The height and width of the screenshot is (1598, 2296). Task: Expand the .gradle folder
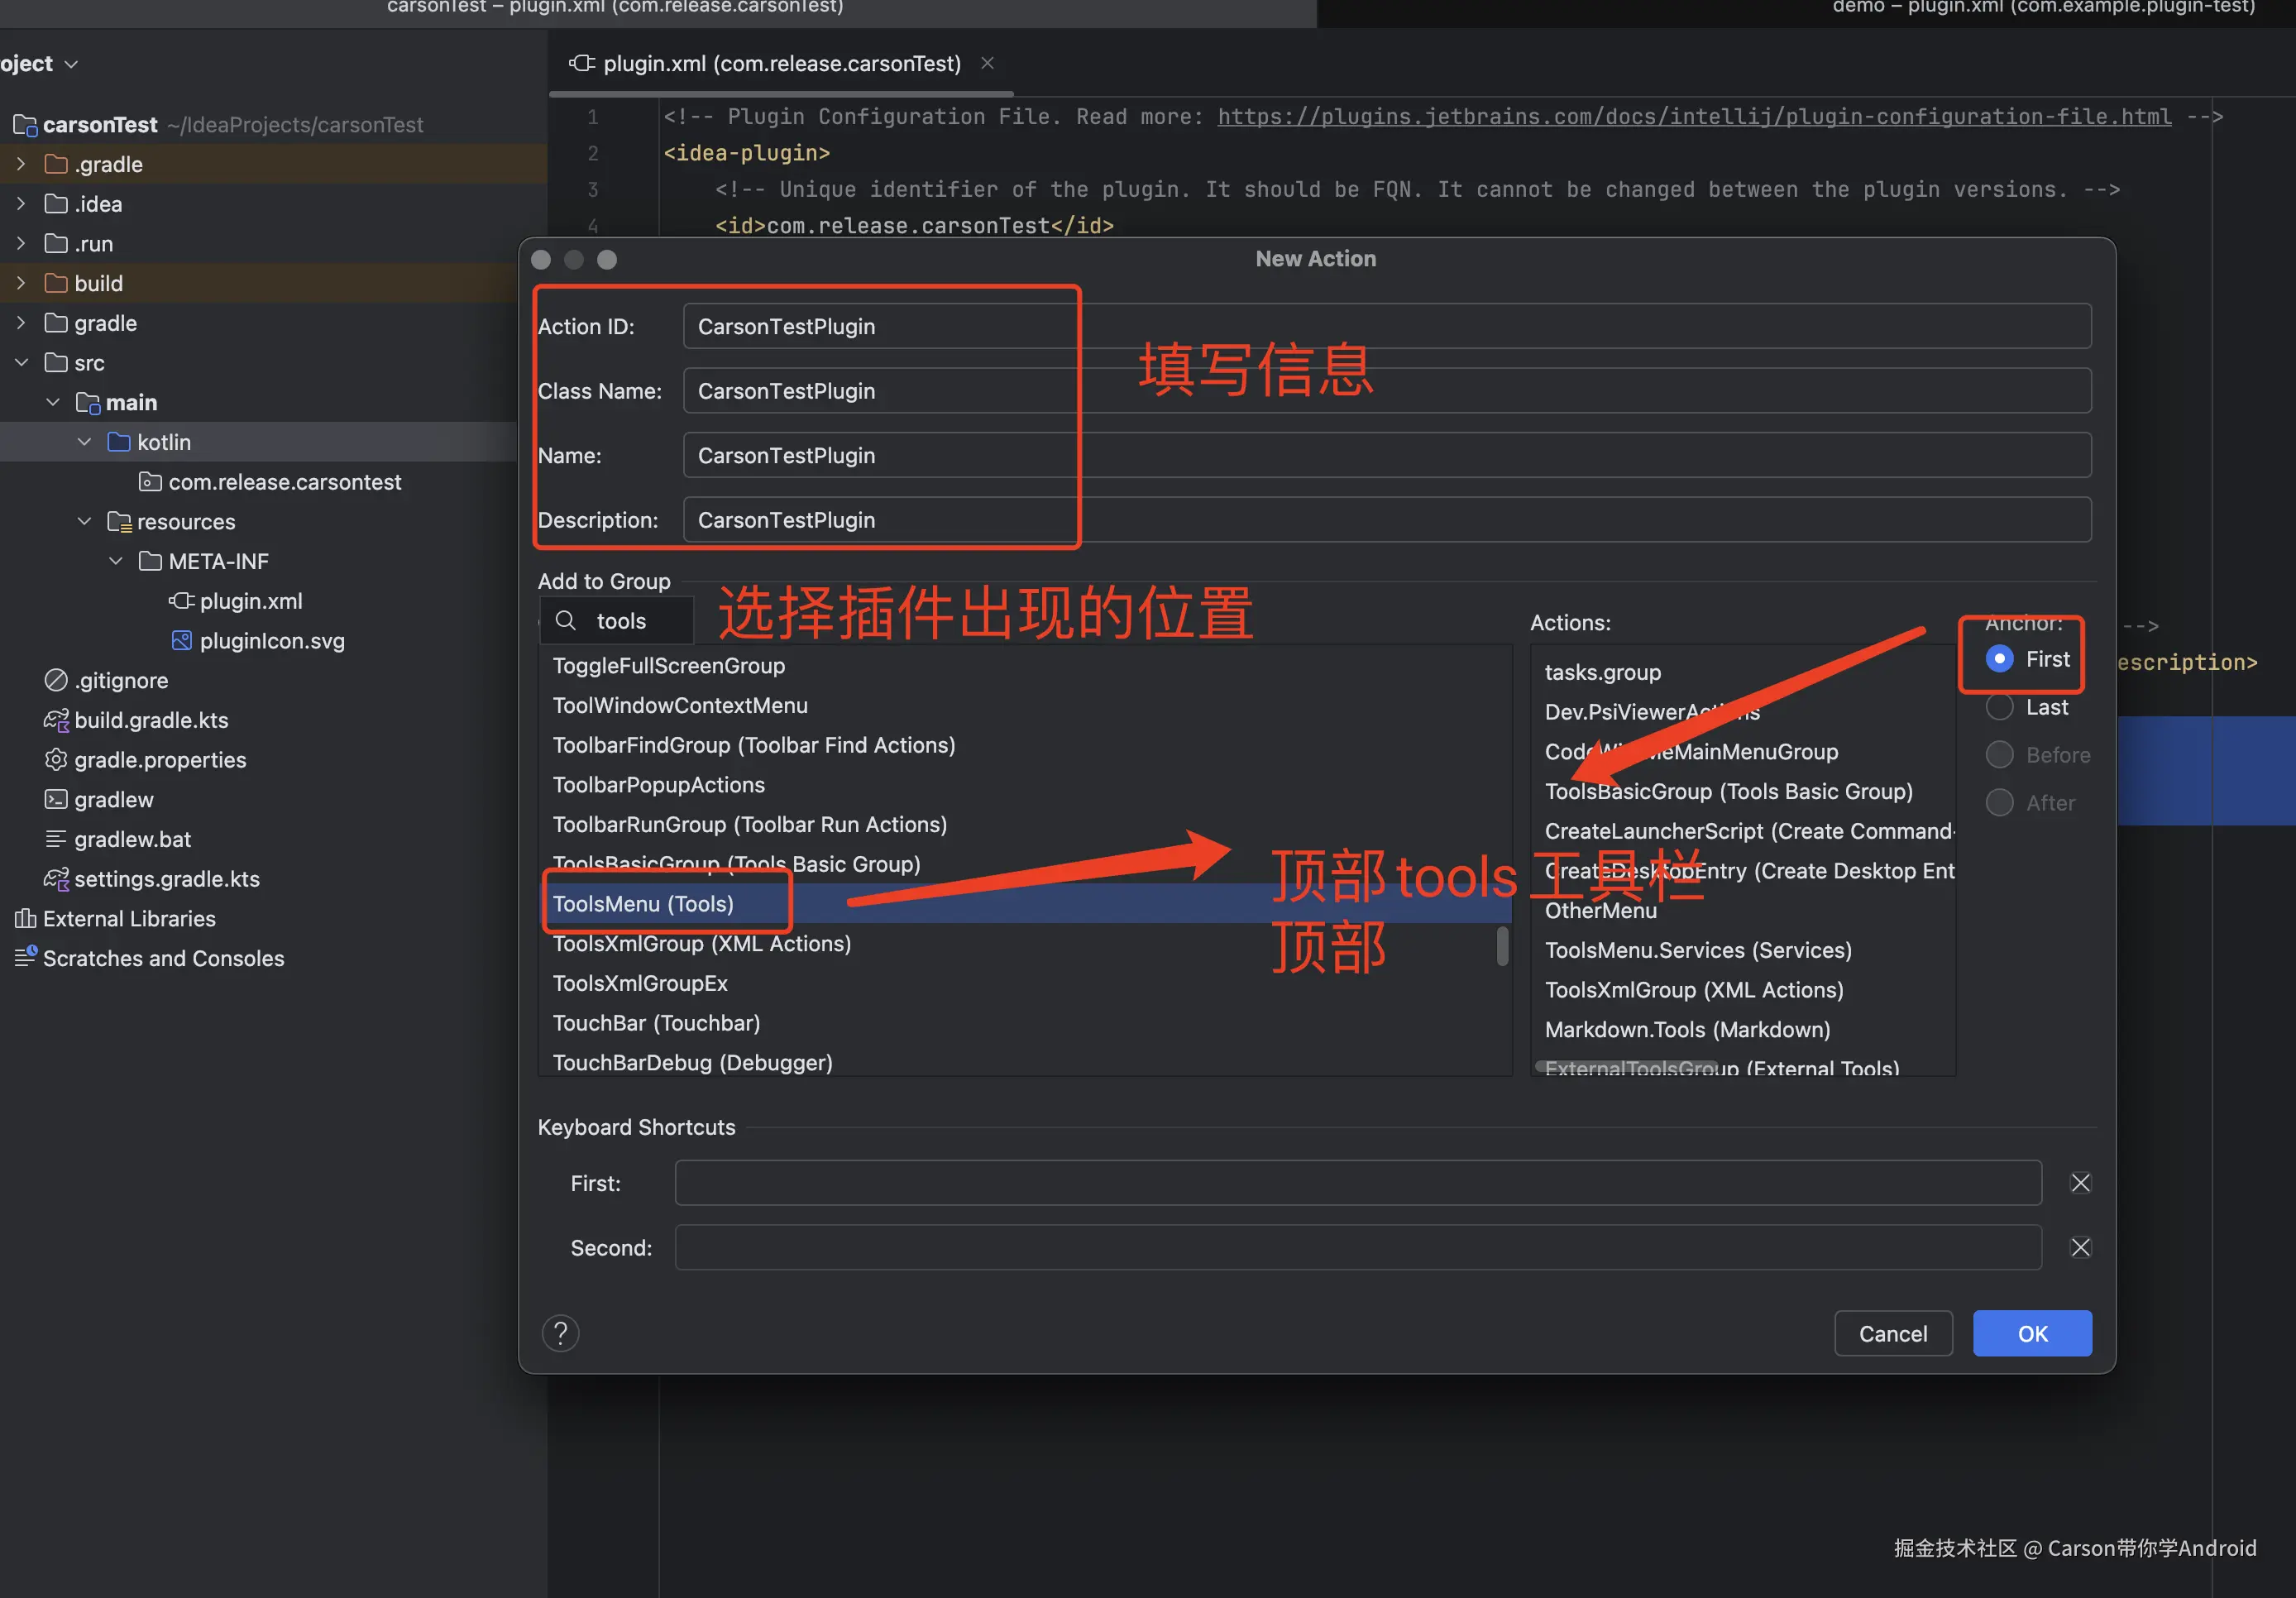(21, 164)
